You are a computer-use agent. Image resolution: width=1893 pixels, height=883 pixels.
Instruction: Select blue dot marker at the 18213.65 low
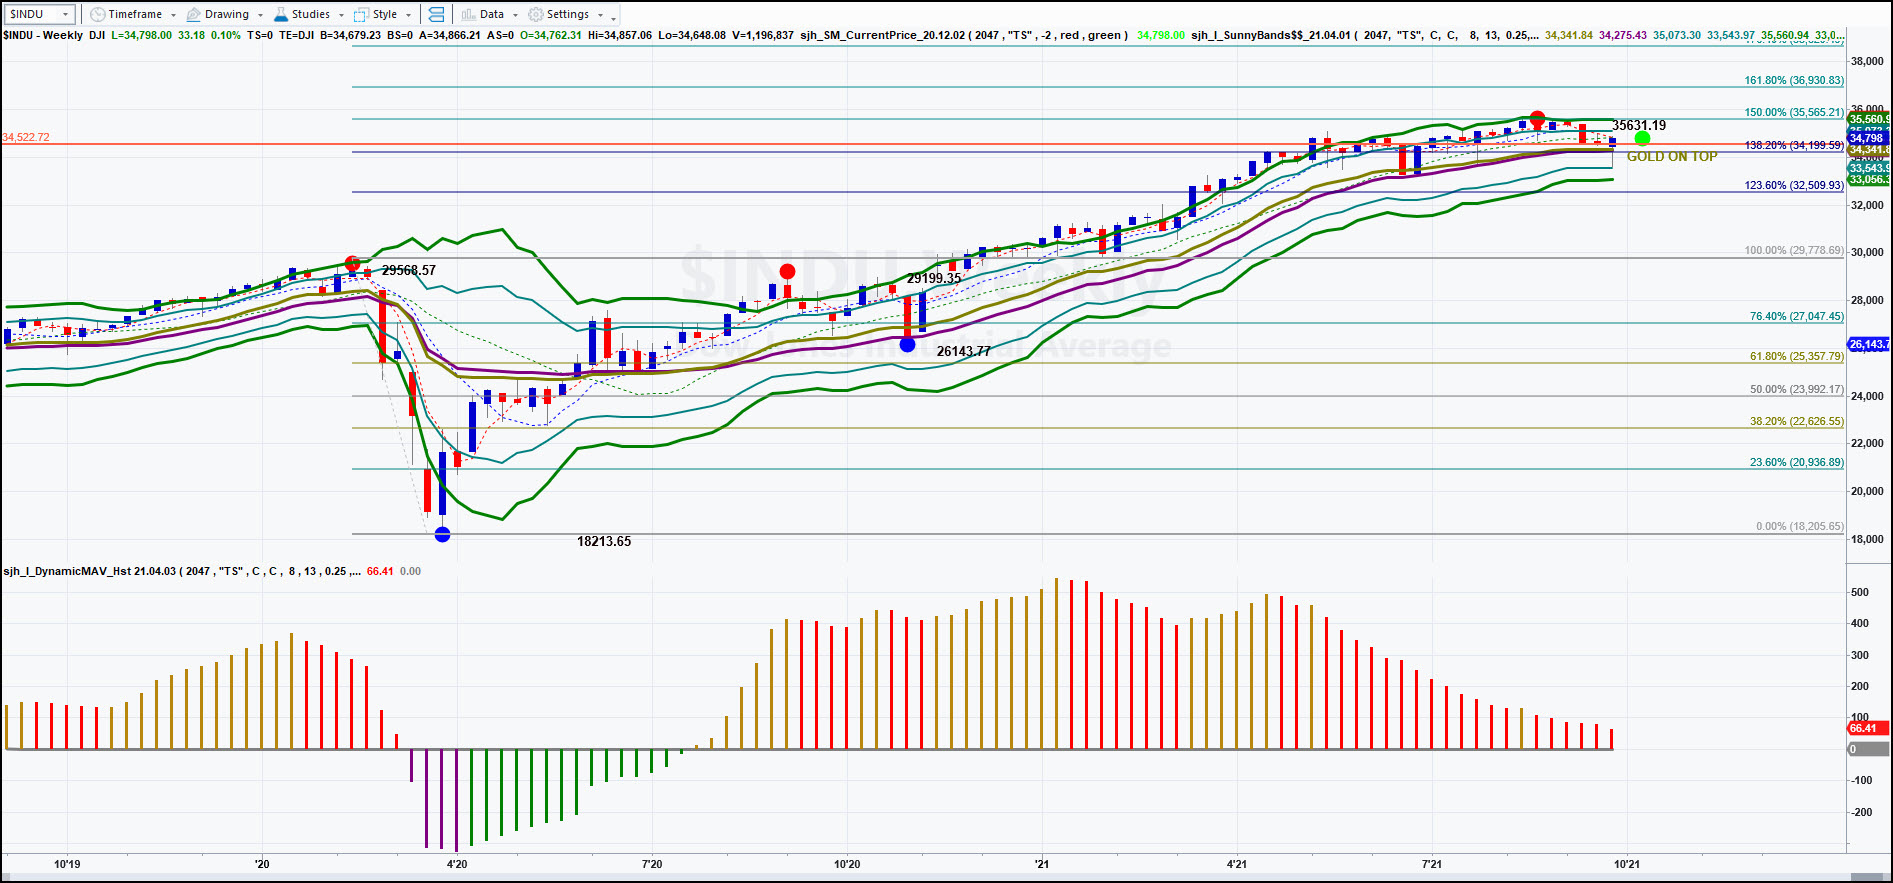point(442,534)
